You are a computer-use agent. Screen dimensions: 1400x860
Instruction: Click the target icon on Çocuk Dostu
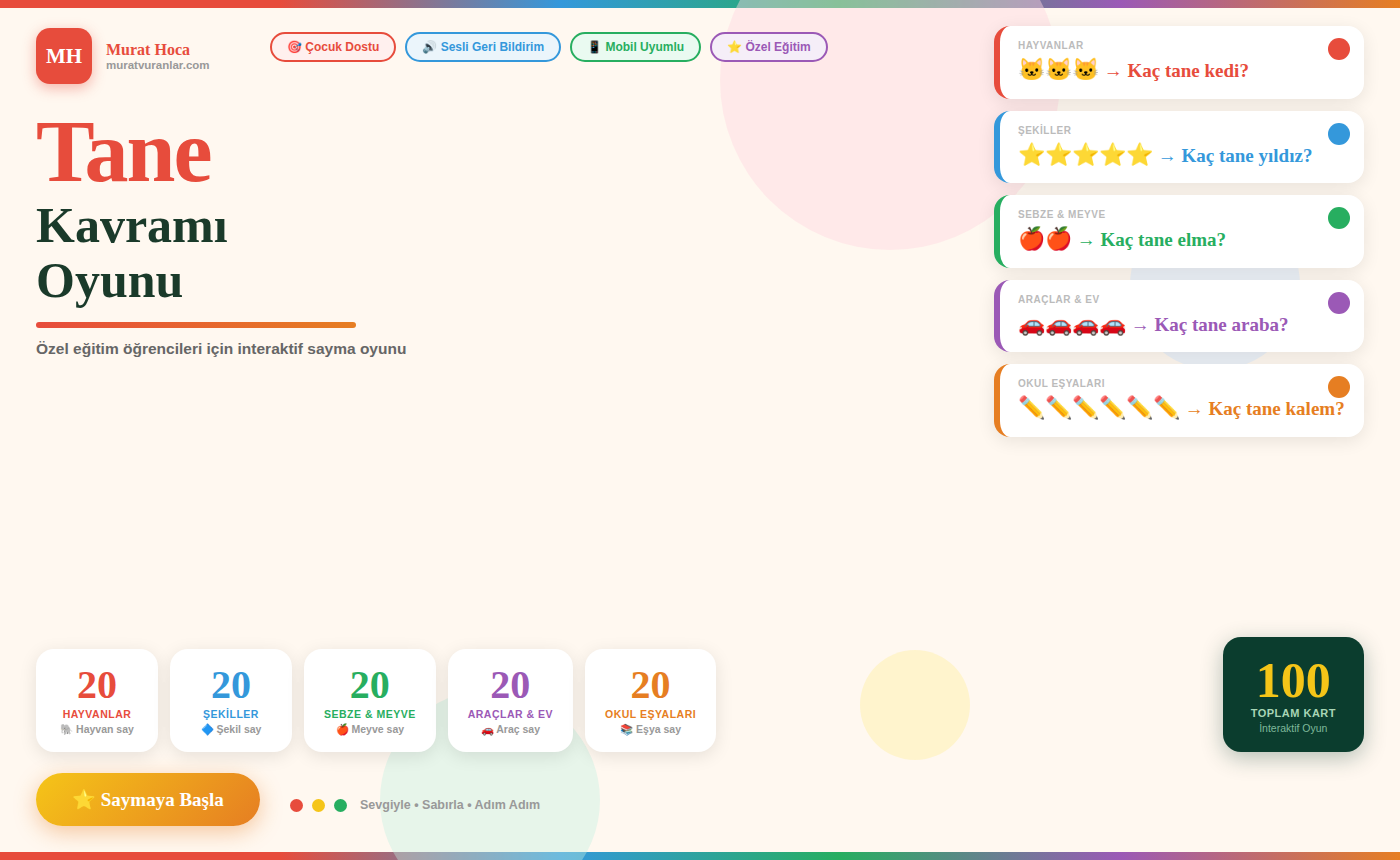(x=294, y=47)
